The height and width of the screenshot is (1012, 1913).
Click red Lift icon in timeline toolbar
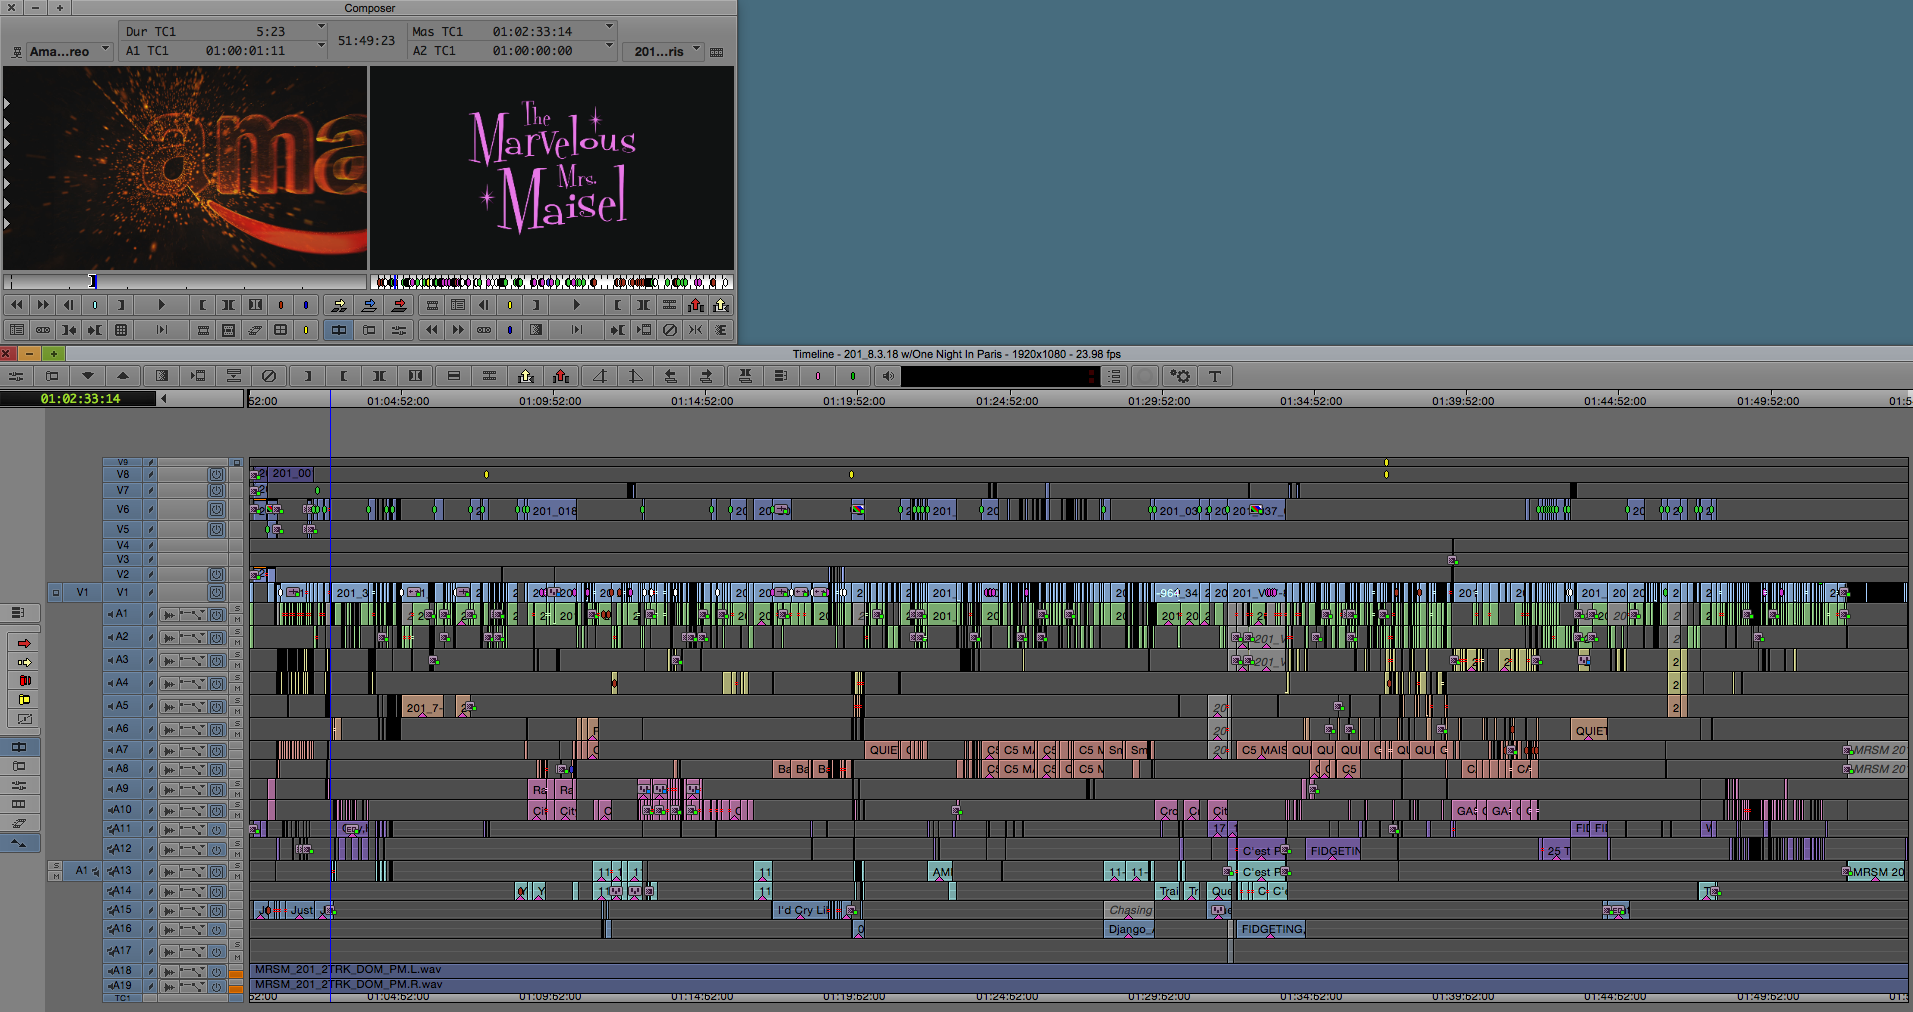[x=561, y=376]
